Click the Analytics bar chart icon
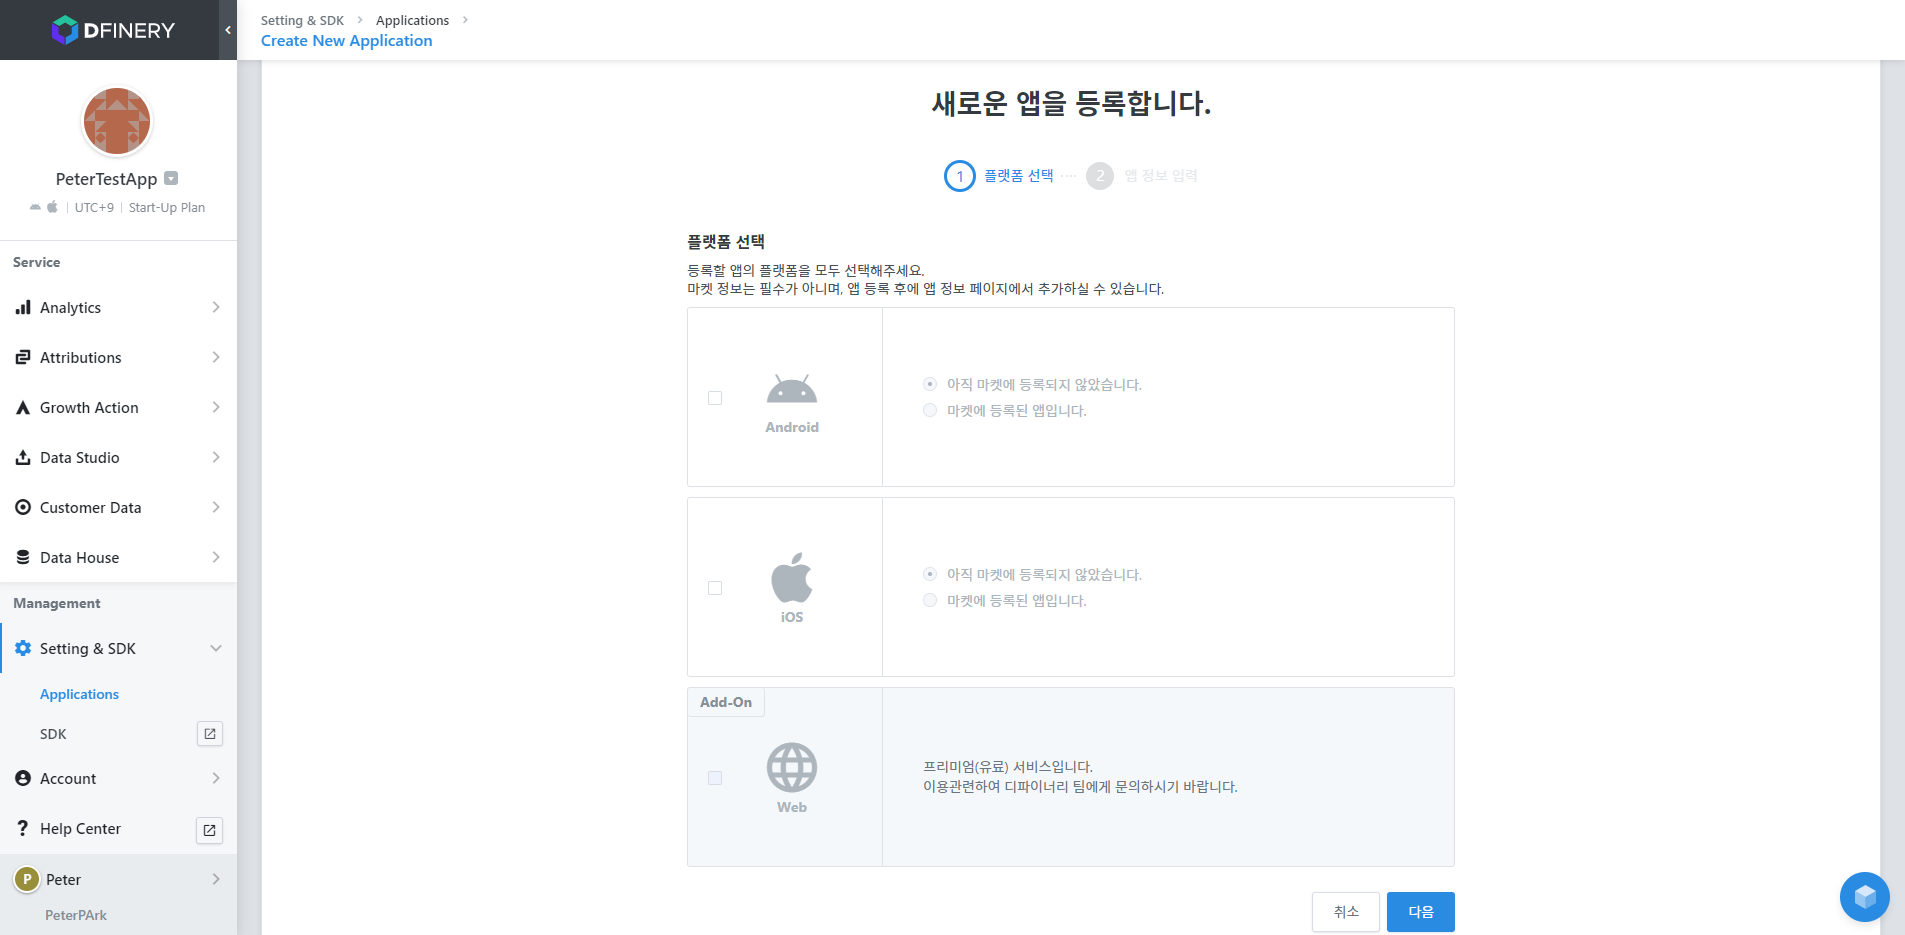The width and height of the screenshot is (1905, 935). click(23, 307)
